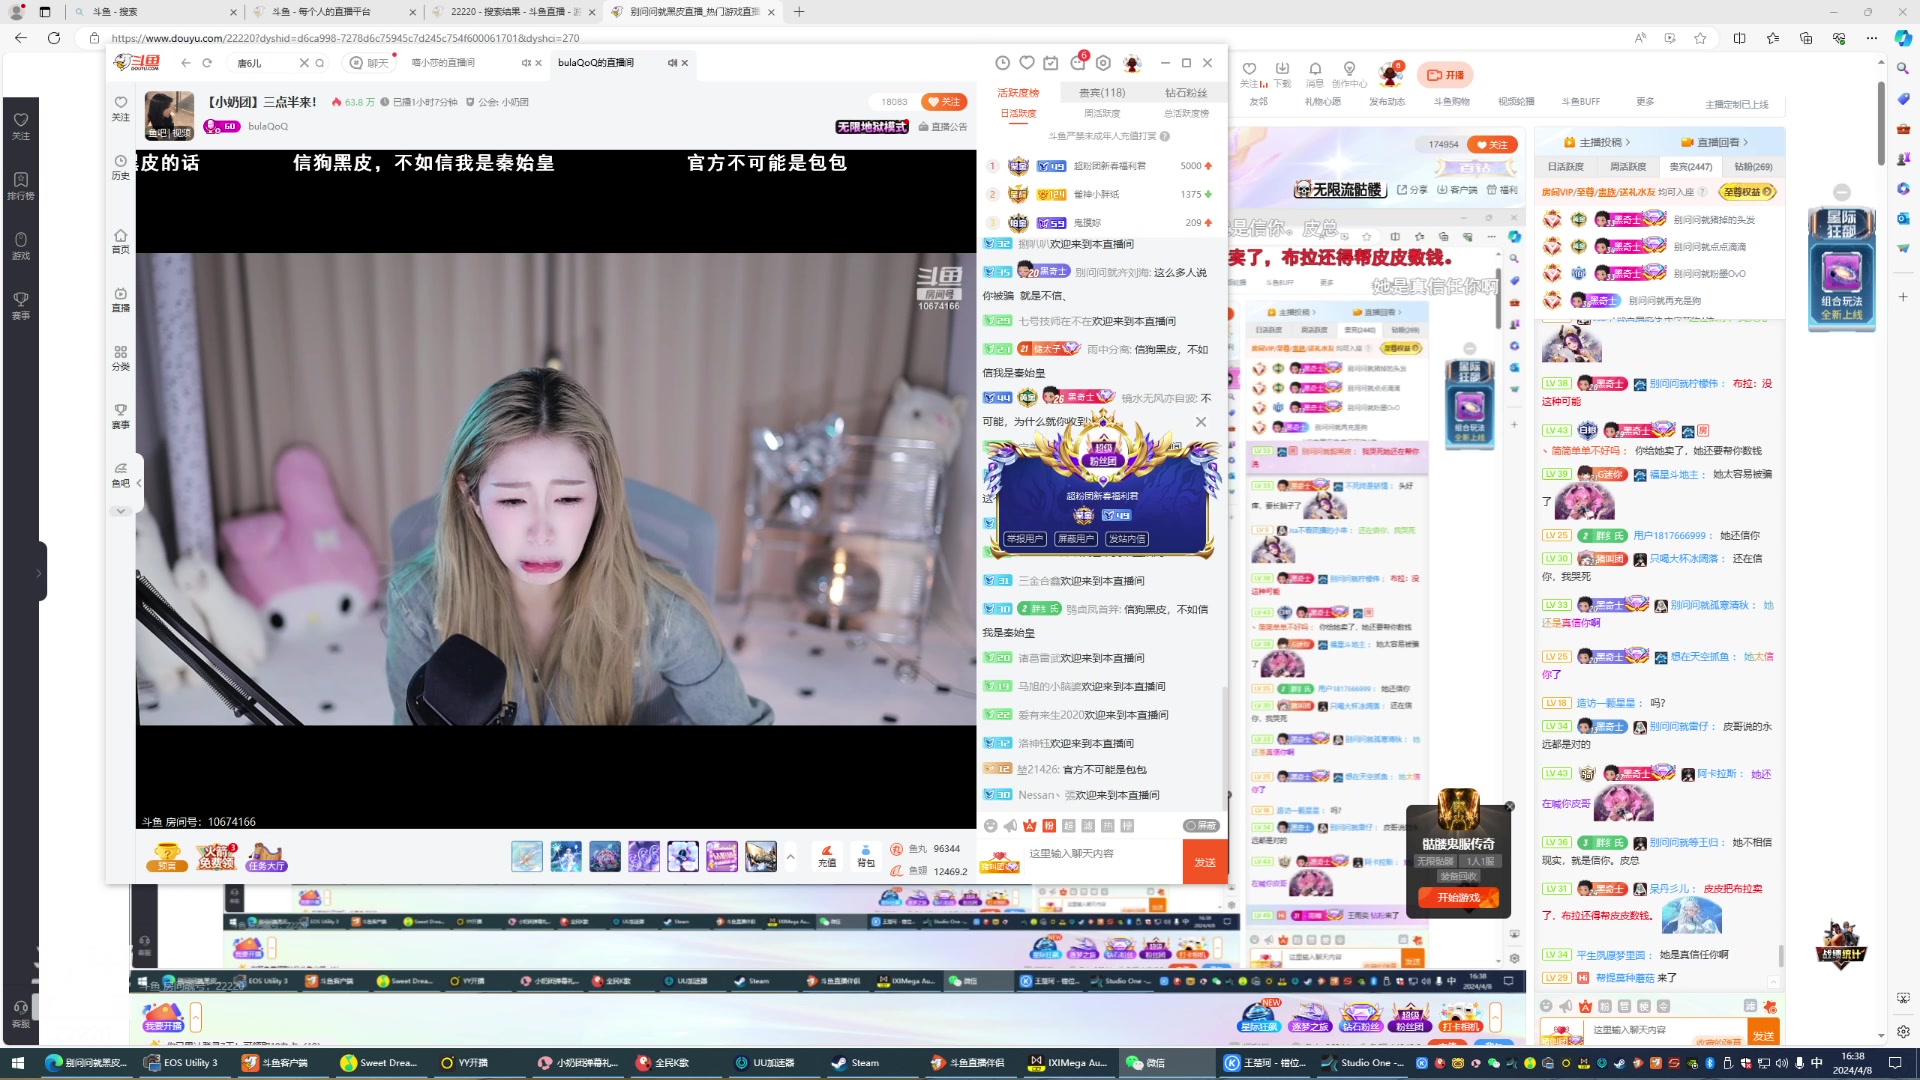Open 历史 history in Douyu client sidebar
This screenshot has width=1920, height=1080.
click(x=120, y=167)
